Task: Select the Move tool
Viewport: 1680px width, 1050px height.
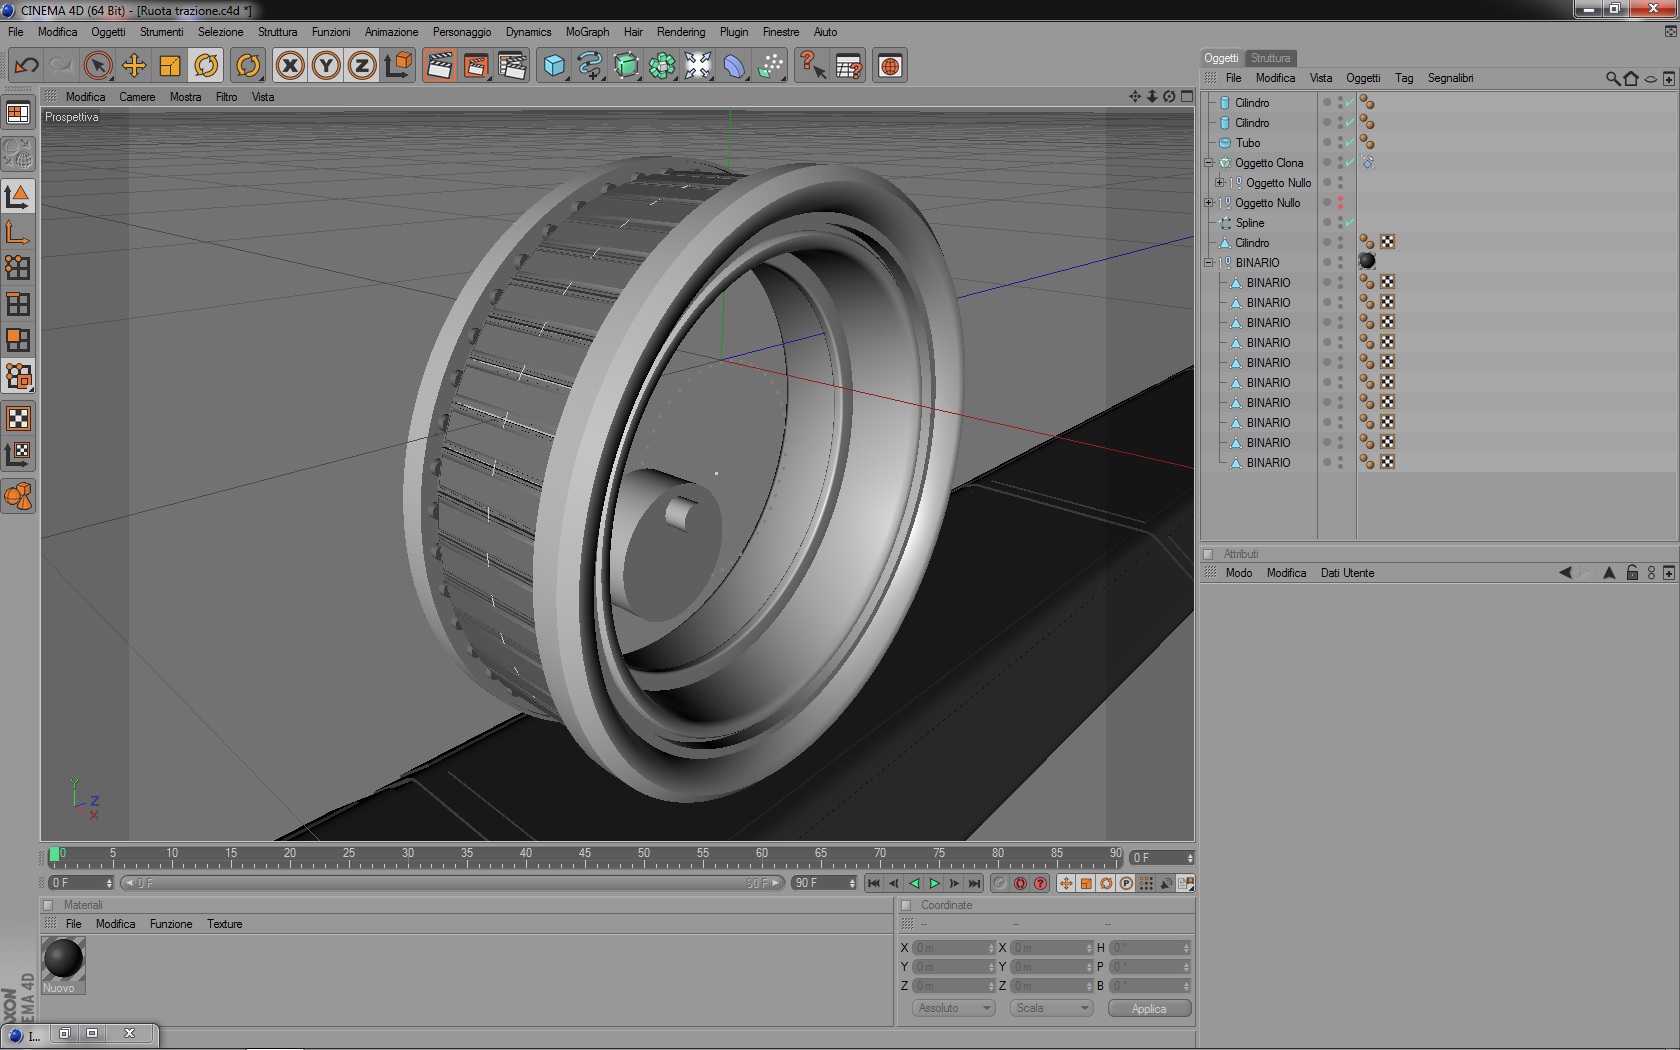Action: pyautogui.click(x=134, y=66)
